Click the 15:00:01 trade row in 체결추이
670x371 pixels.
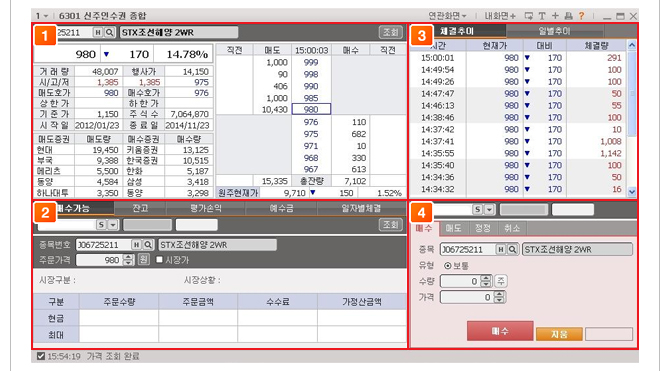click(518, 58)
